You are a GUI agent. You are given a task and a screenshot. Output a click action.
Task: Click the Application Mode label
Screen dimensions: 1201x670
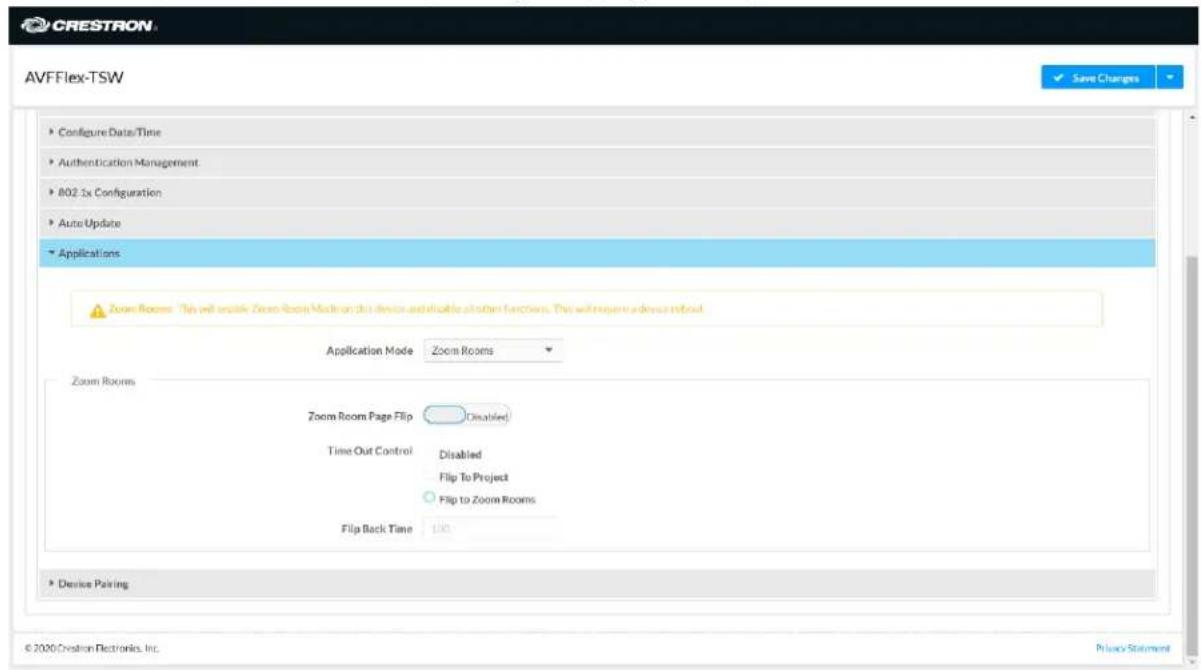click(369, 351)
